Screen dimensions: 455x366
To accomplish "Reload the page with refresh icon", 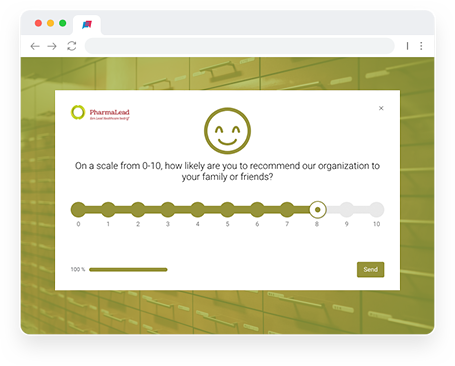I will 72,46.
